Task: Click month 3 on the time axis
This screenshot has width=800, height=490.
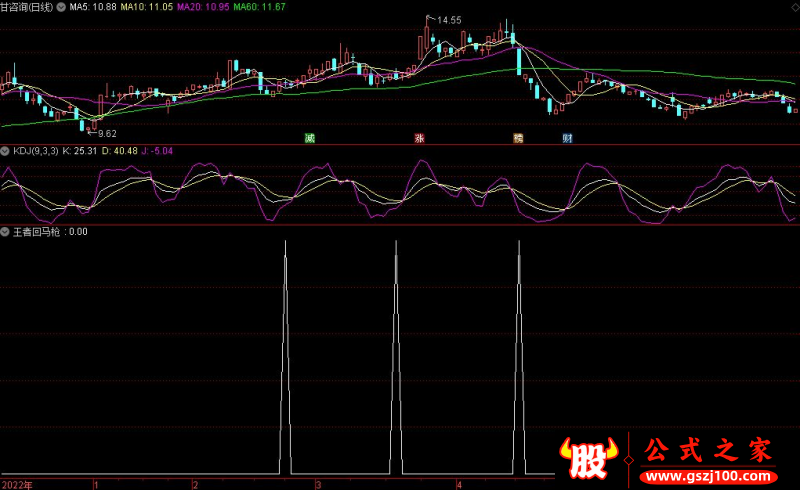Action: pyautogui.click(x=318, y=484)
